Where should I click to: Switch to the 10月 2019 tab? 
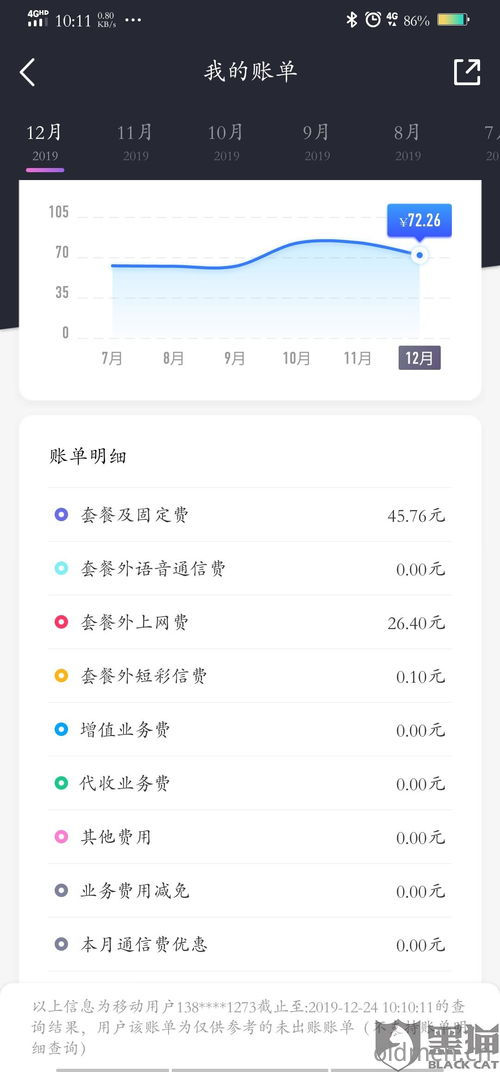click(x=226, y=142)
